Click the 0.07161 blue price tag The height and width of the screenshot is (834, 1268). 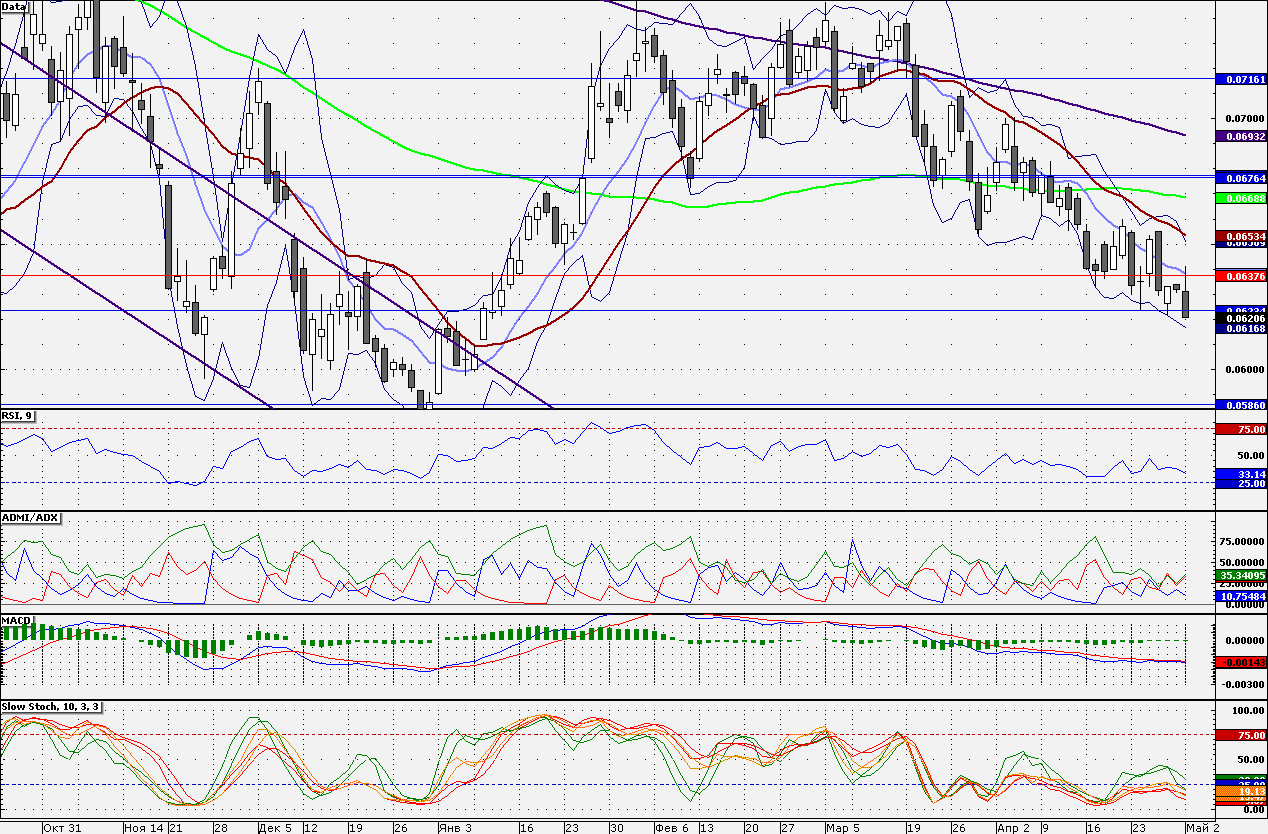click(x=1241, y=78)
